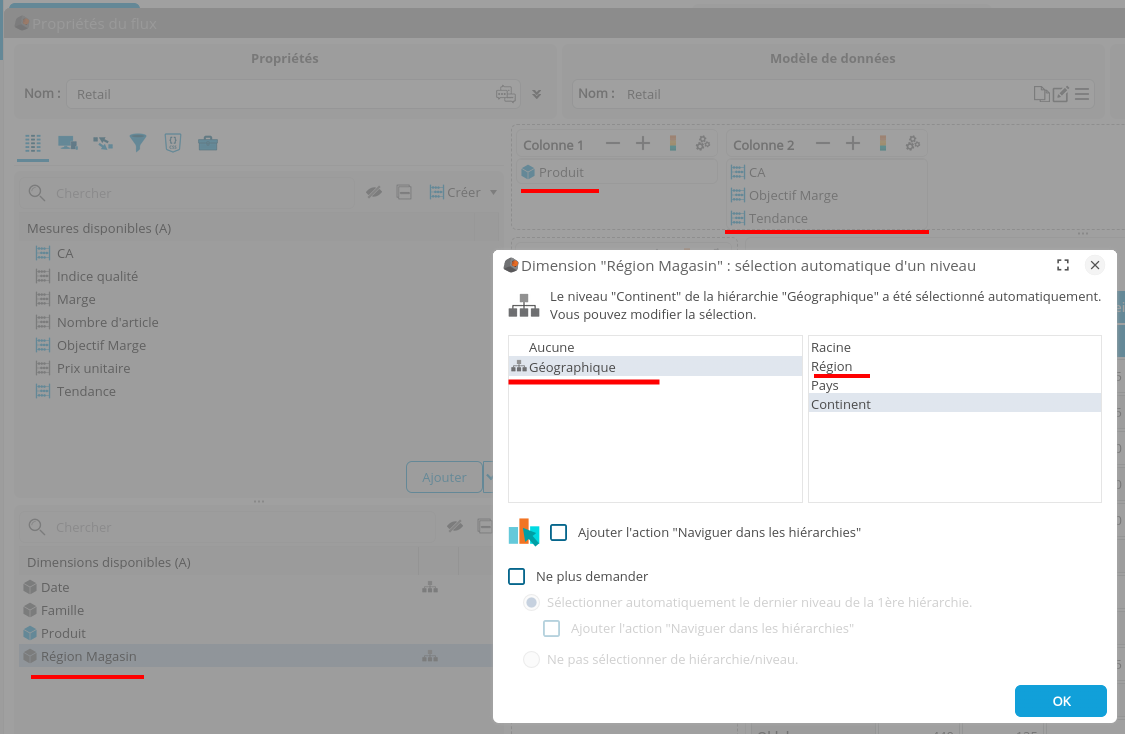Confirm the selection with OK
1125x734 pixels.
coord(1060,701)
